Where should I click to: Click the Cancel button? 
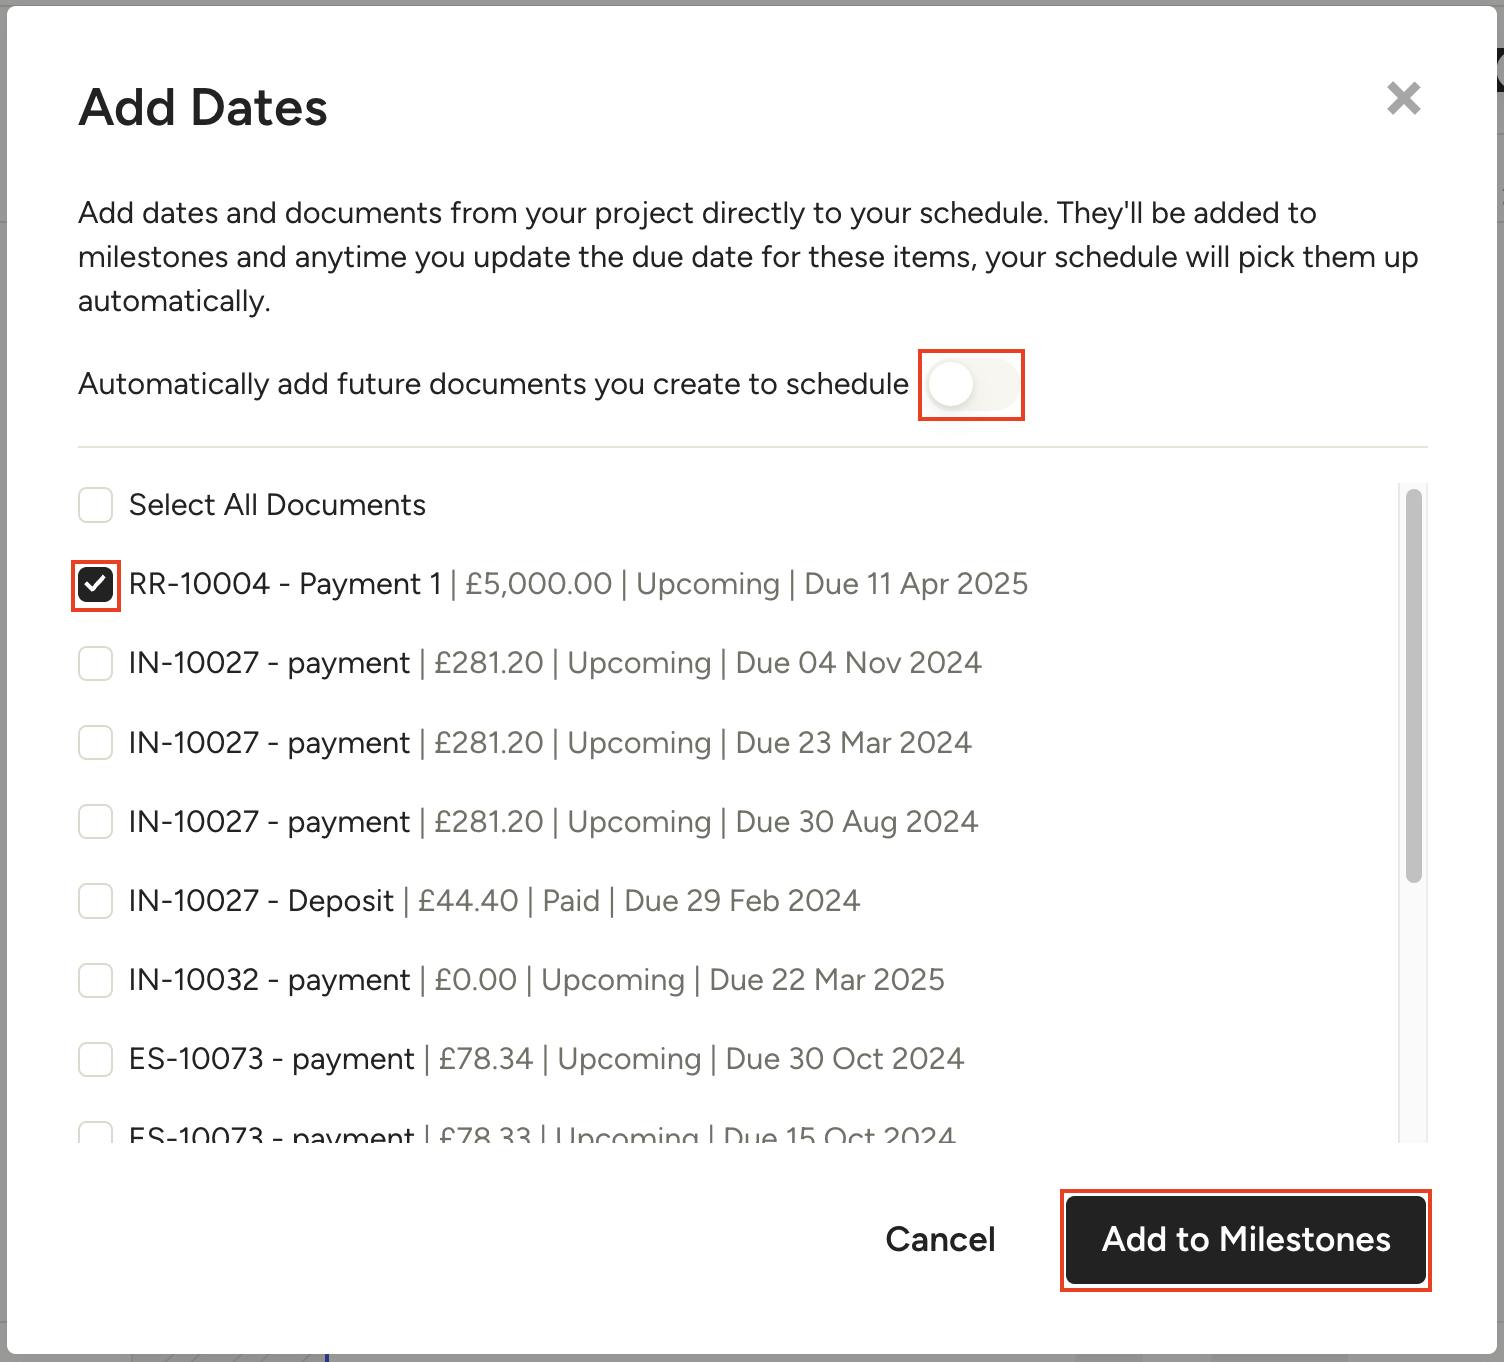(940, 1240)
